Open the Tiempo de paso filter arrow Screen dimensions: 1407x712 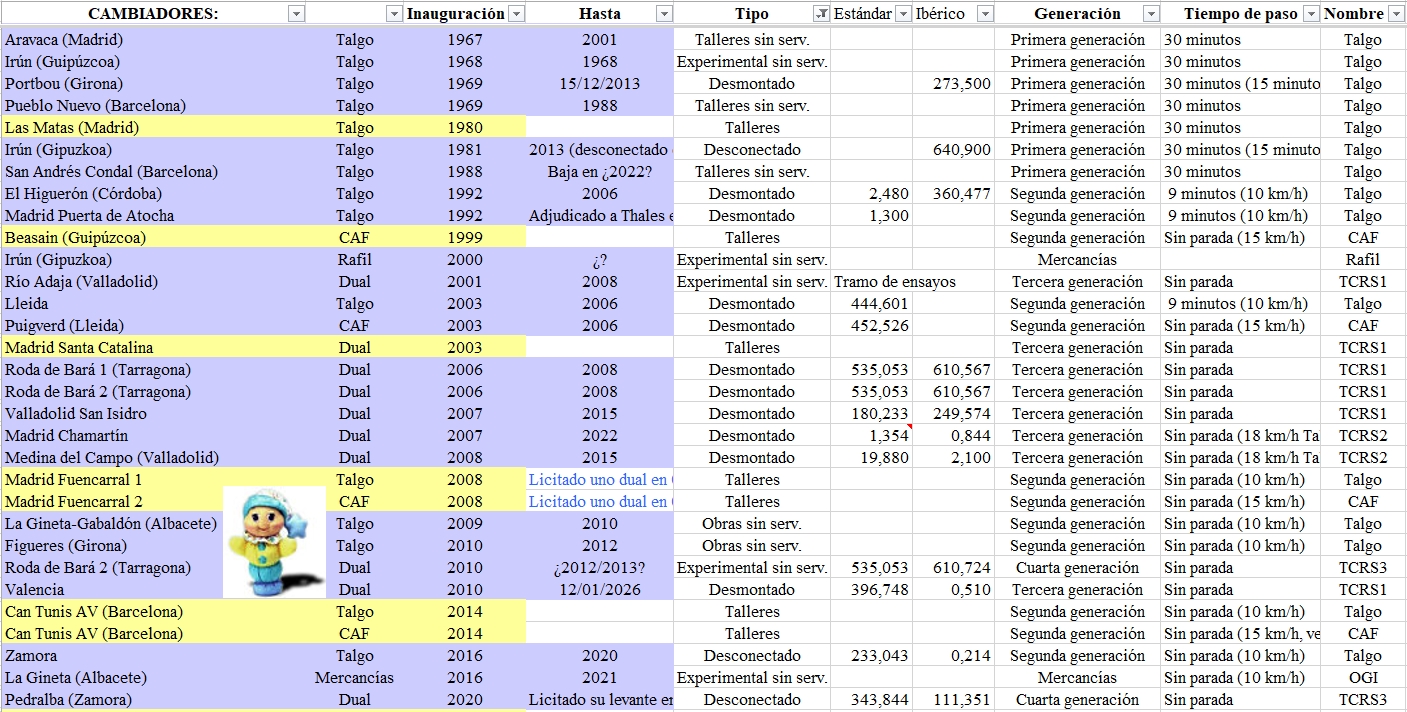click(x=1310, y=14)
